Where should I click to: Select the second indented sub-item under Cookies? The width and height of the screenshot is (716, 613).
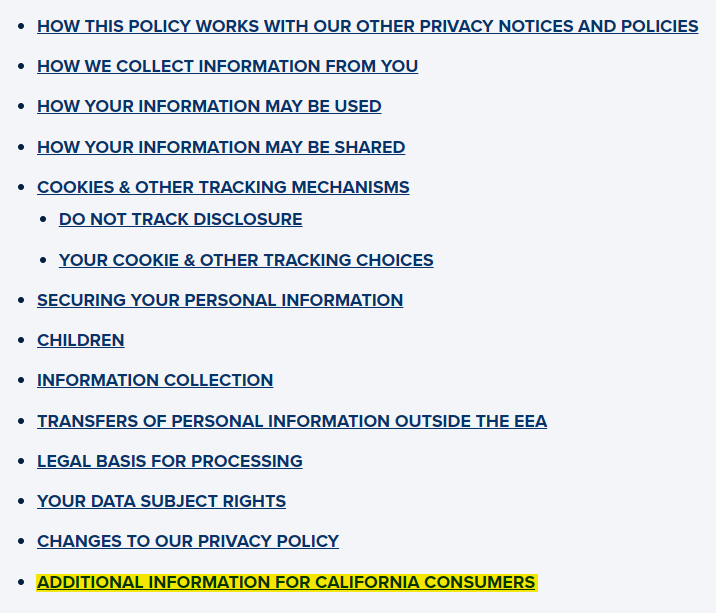(x=246, y=260)
